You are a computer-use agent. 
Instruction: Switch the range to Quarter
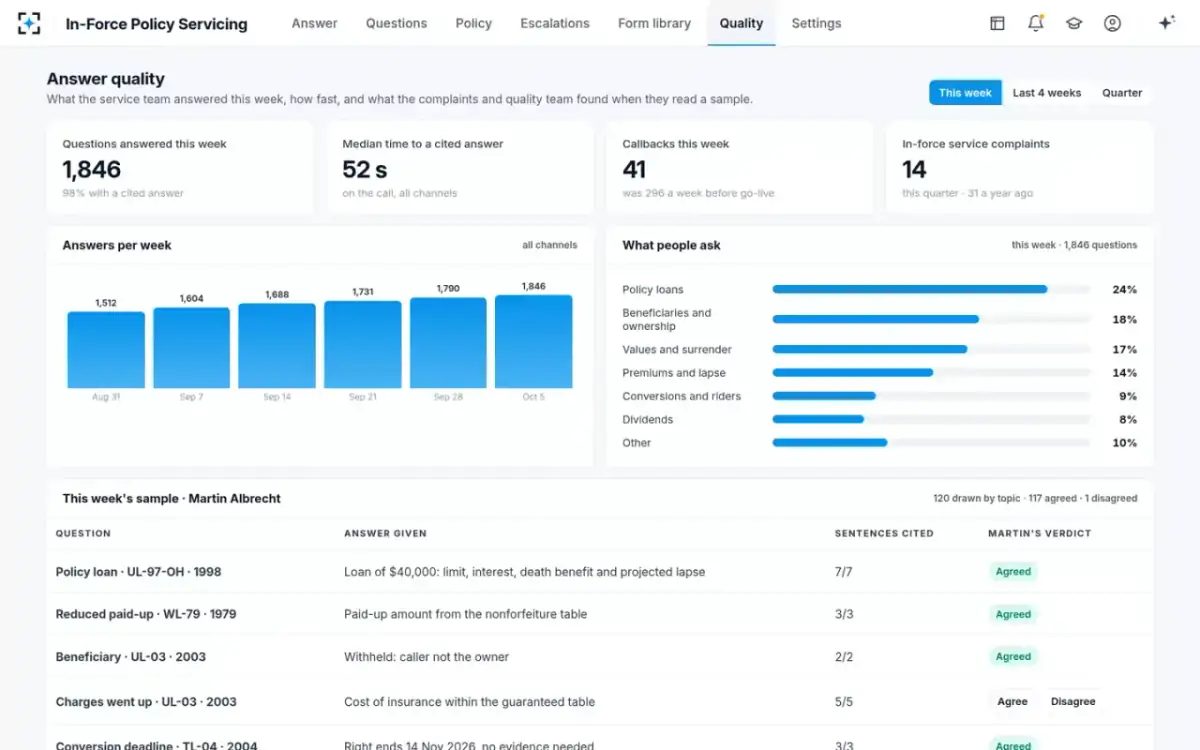click(1122, 93)
